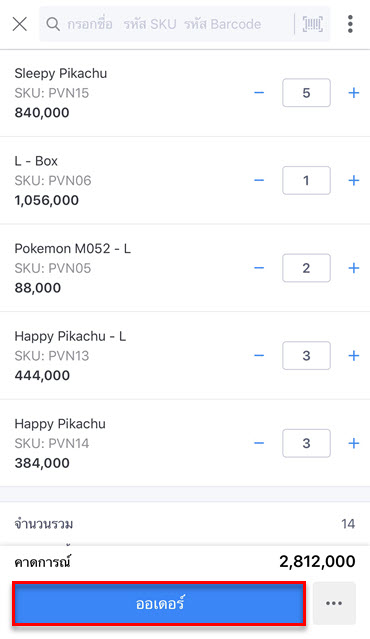370x639 pixels.
Task: Add one more Pokemon M052 - L
Action: click(x=354, y=268)
